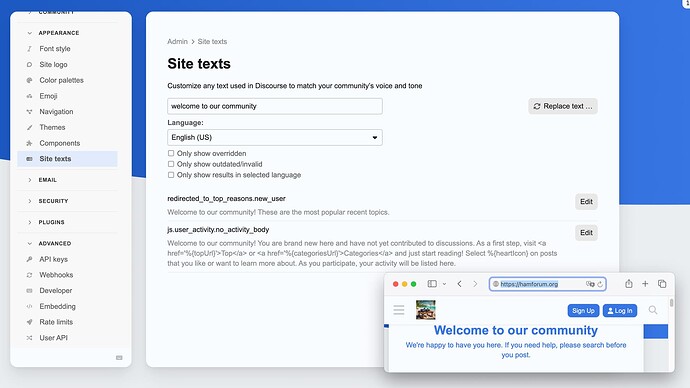Go back in Safari window
The width and height of the screenshot is (690, 388).
click(459, 284)
